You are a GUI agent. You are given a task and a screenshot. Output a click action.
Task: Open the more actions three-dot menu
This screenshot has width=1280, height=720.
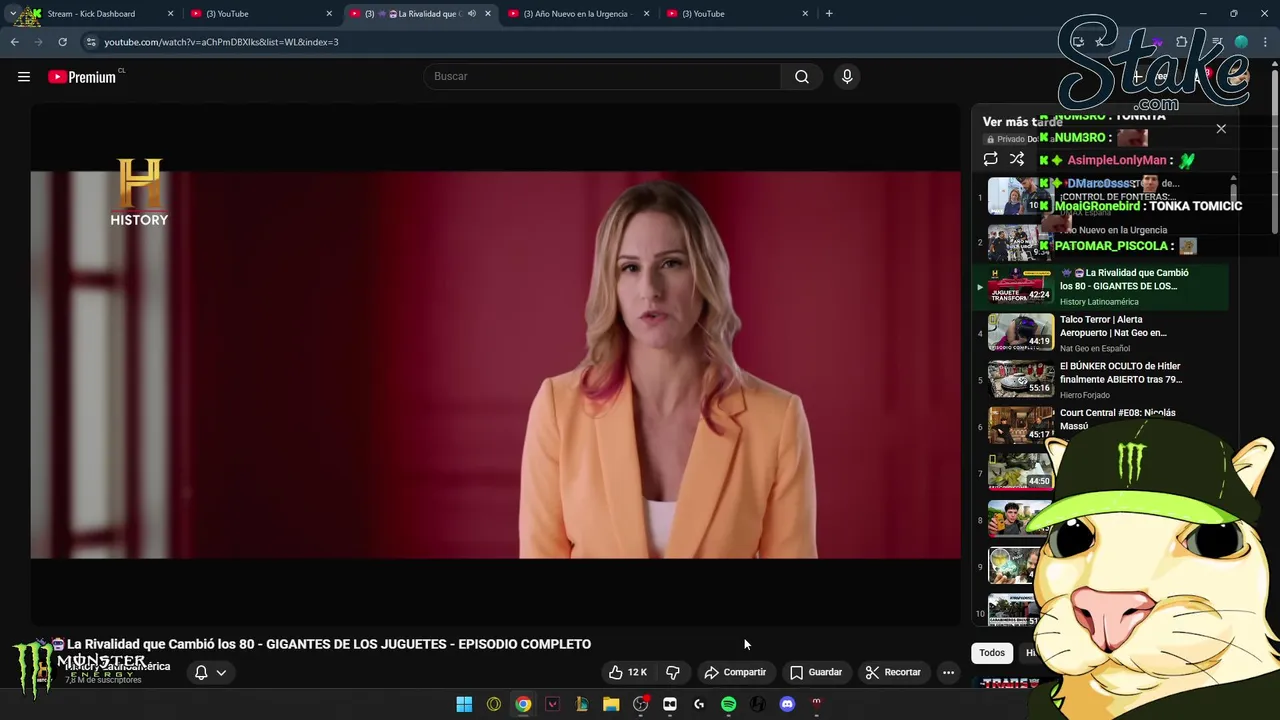coord(948,672)
